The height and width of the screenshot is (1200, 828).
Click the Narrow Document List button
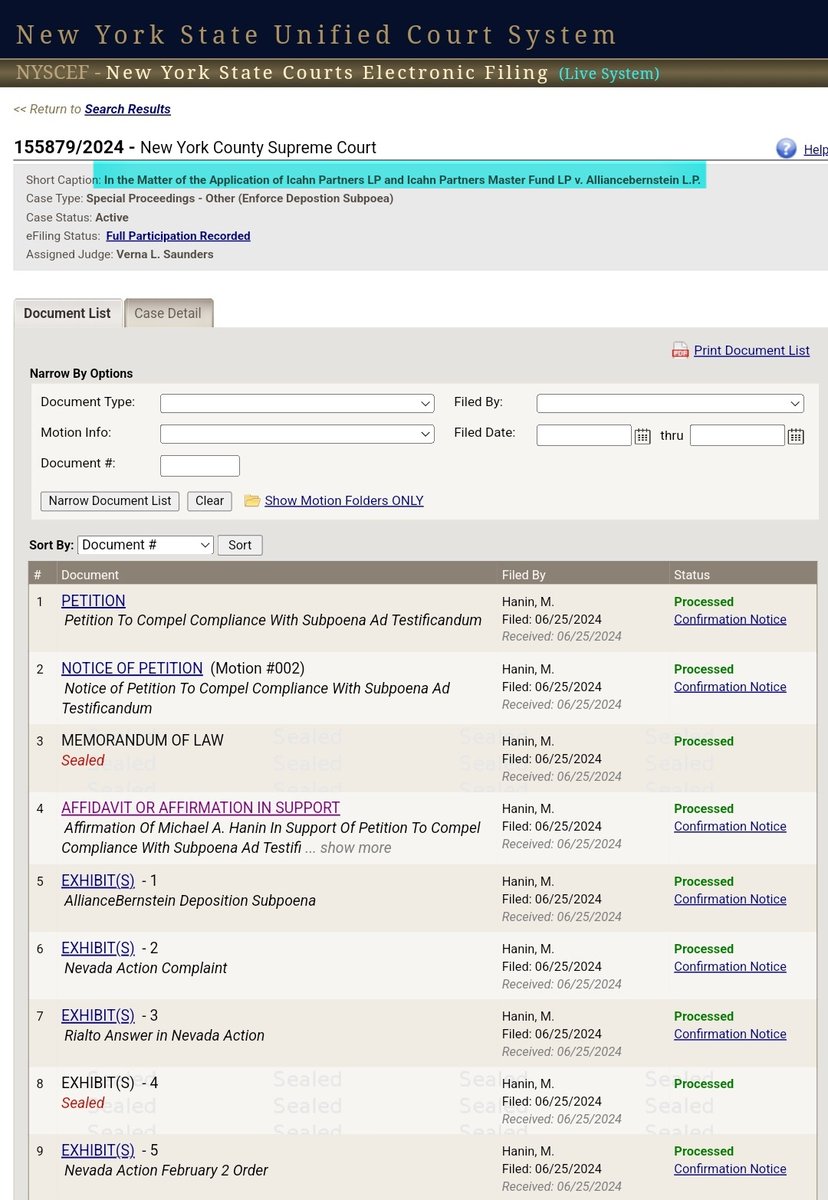(x=110, y=500)
